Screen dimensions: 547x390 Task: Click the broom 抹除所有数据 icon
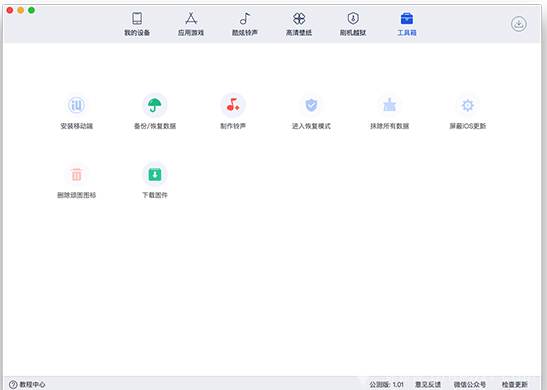click(x=389, y=105)
